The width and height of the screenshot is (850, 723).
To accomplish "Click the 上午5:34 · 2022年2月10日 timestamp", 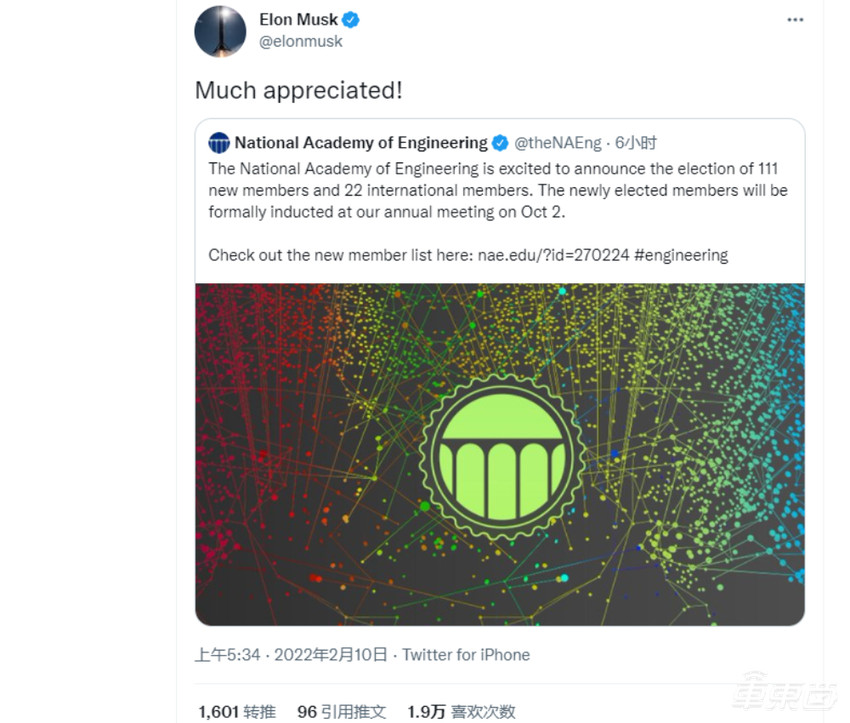I will click(291, 655).
